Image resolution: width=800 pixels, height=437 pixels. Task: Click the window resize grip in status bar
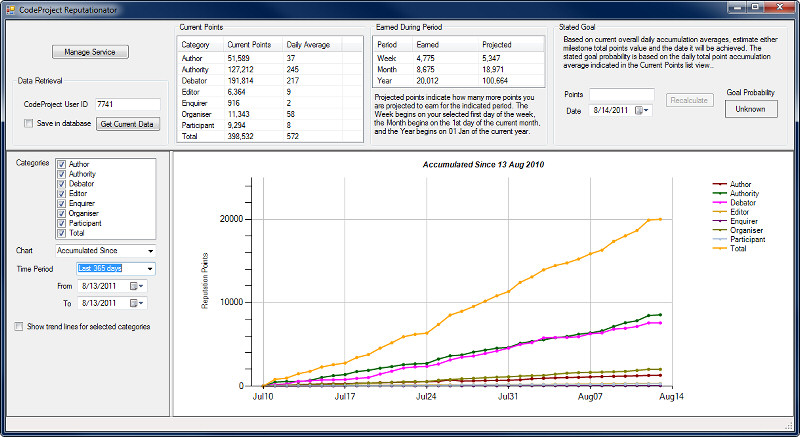(x=789, y=425)
